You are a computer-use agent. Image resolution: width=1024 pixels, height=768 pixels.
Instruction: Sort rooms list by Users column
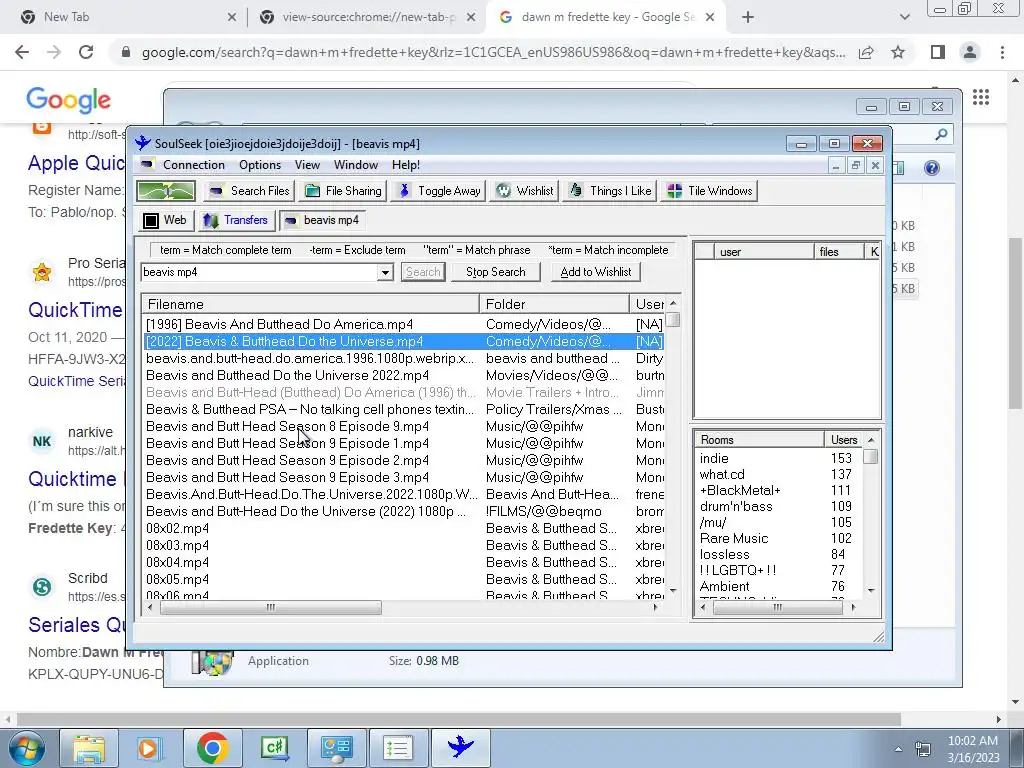[844, 440]
